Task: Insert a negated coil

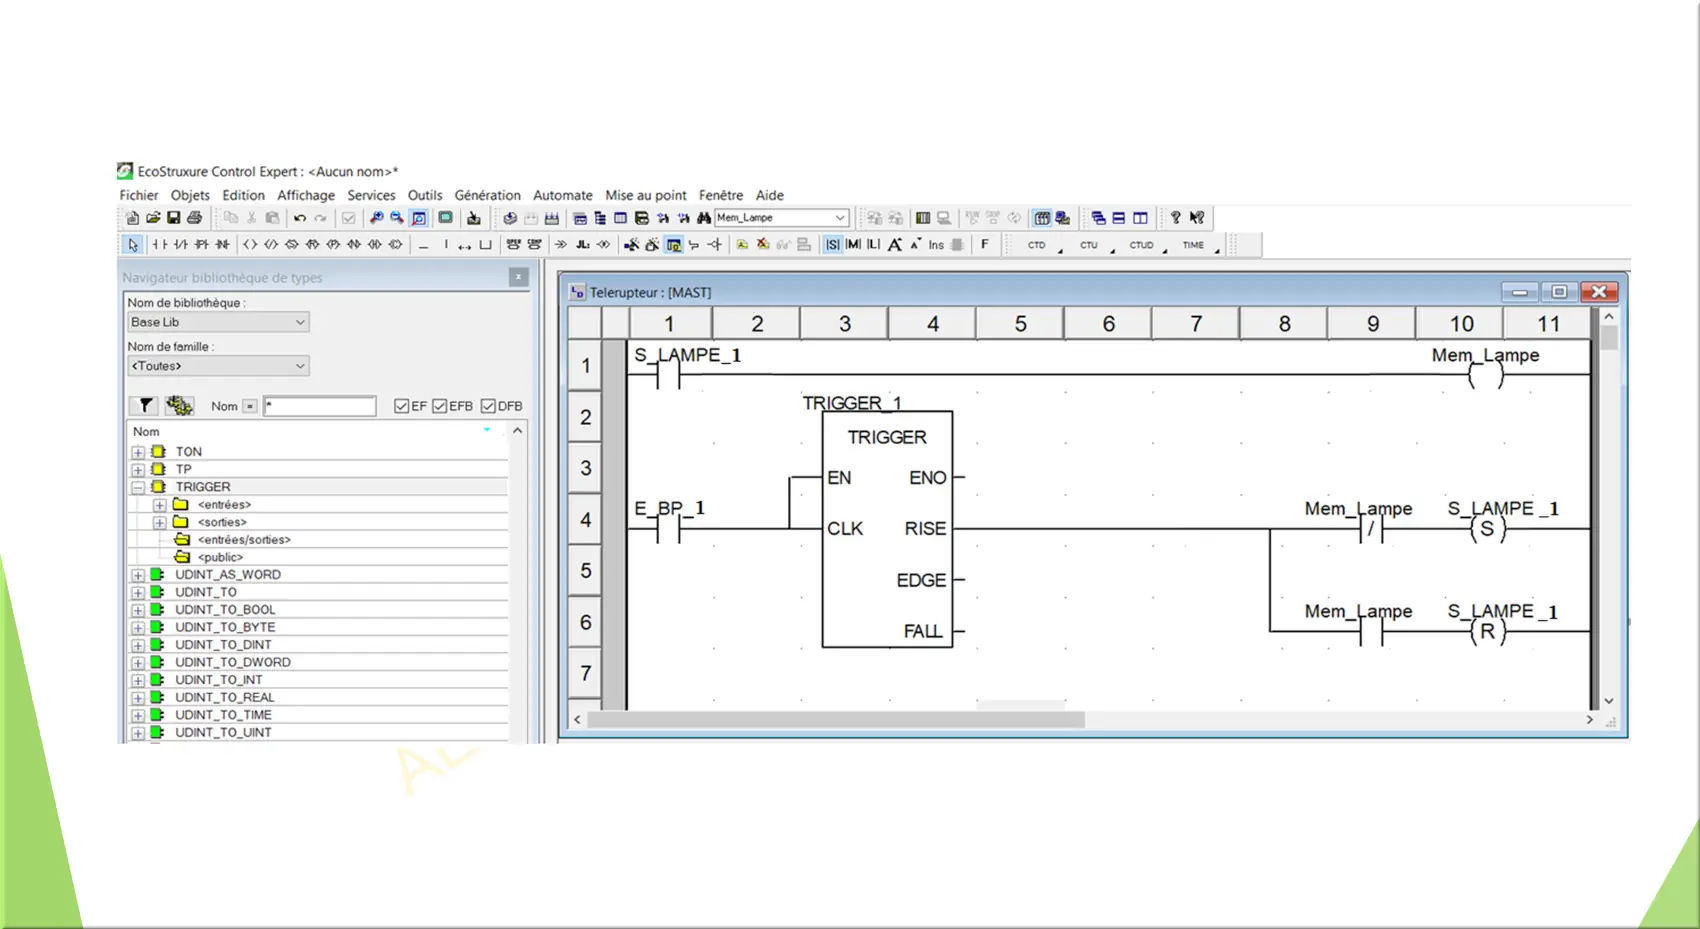Action: 271,245
